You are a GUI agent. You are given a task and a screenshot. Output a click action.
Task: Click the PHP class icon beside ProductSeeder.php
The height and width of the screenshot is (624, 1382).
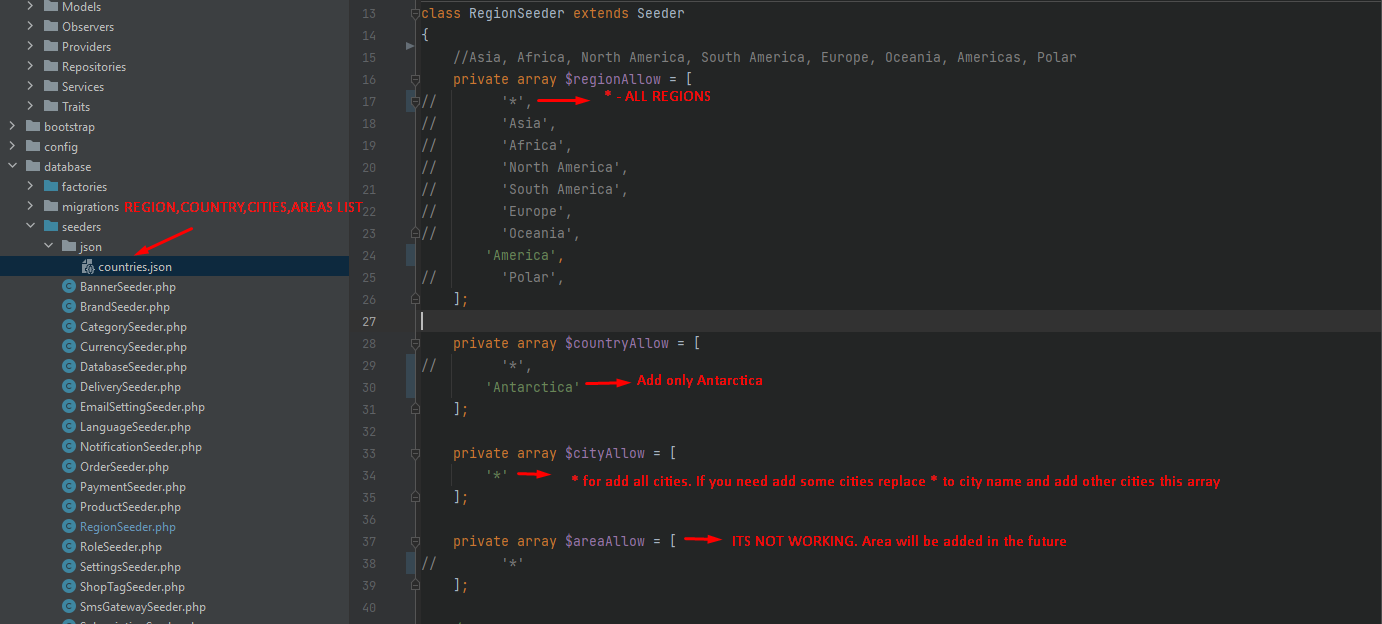[x=69, y=507]
